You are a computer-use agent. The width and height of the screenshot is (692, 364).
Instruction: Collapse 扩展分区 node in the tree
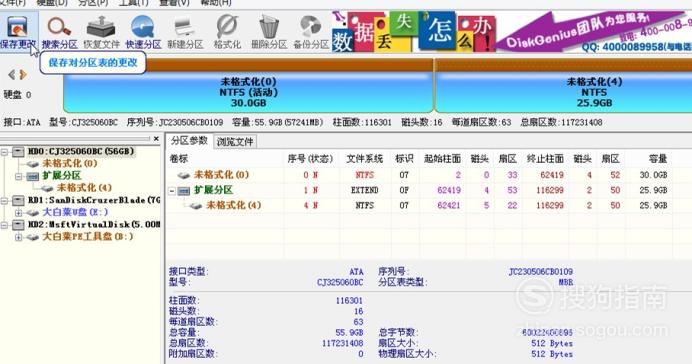[x=19, y=176]
